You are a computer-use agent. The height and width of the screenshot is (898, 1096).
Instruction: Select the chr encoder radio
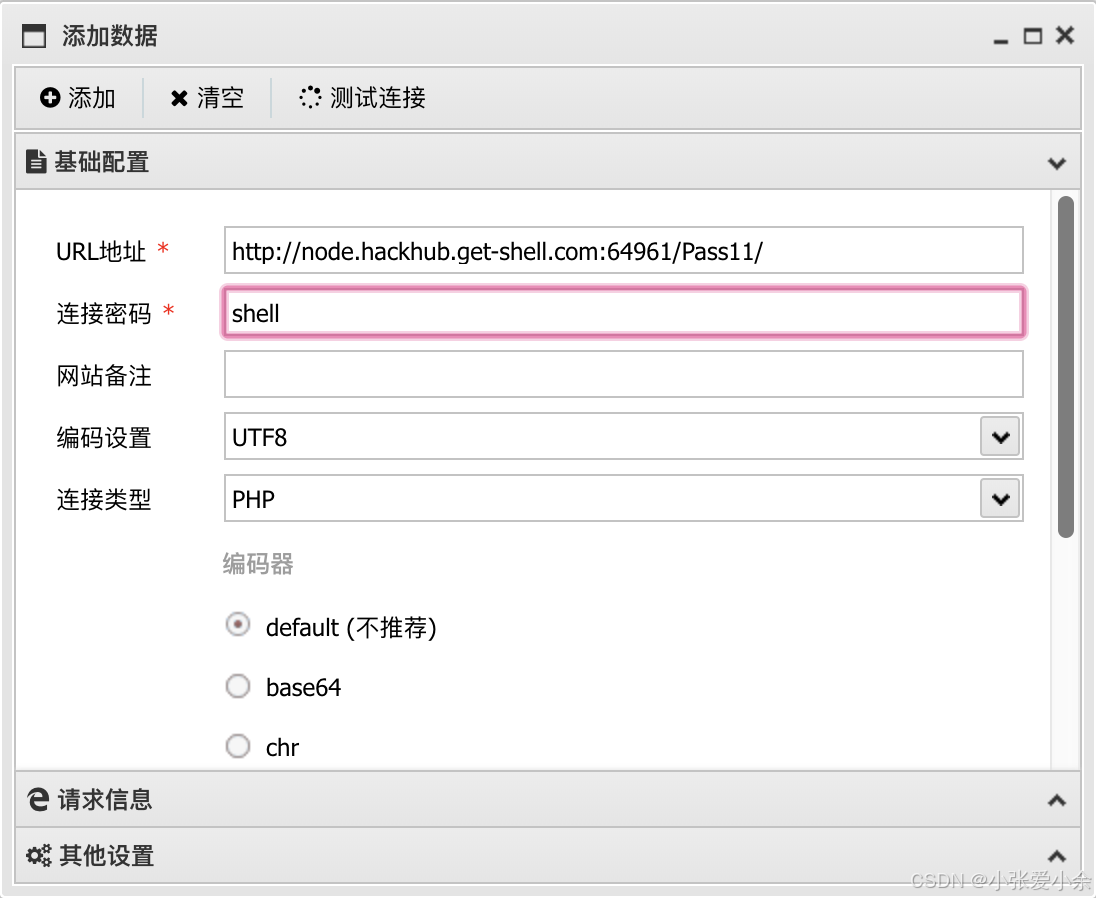[x=238, y=746]
